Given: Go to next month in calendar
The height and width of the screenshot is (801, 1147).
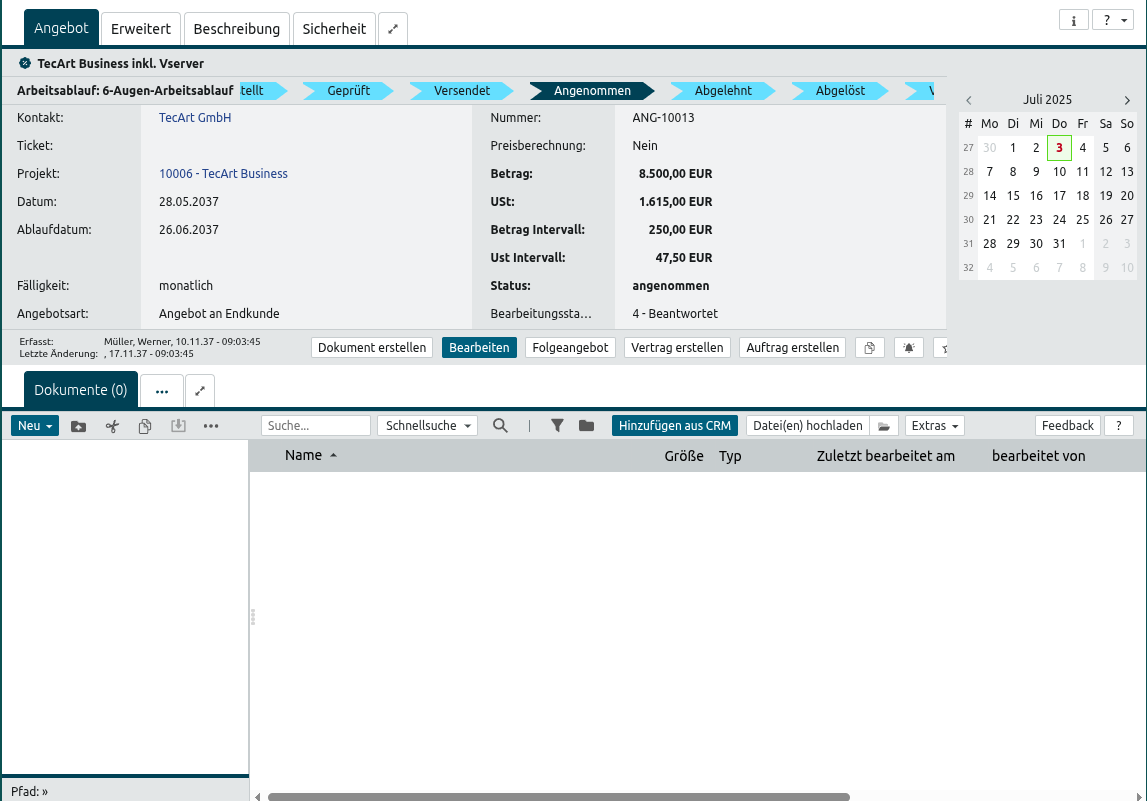Looking at the screenshot, I should coord(1127,100).
